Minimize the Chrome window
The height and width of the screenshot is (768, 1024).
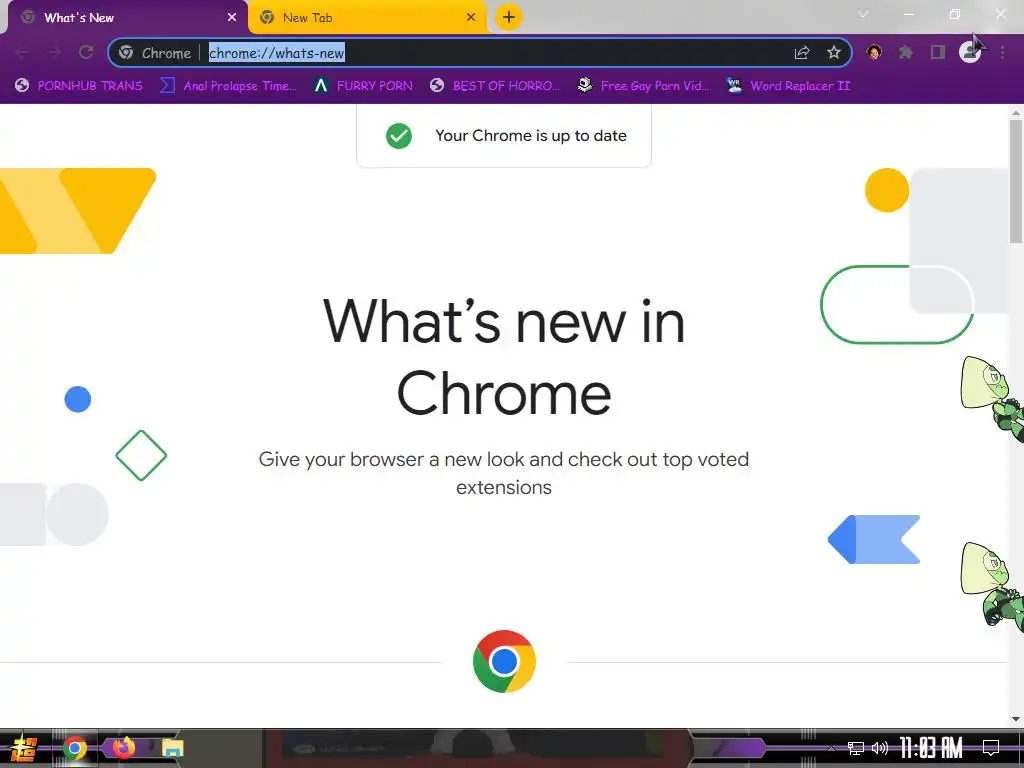908,14
